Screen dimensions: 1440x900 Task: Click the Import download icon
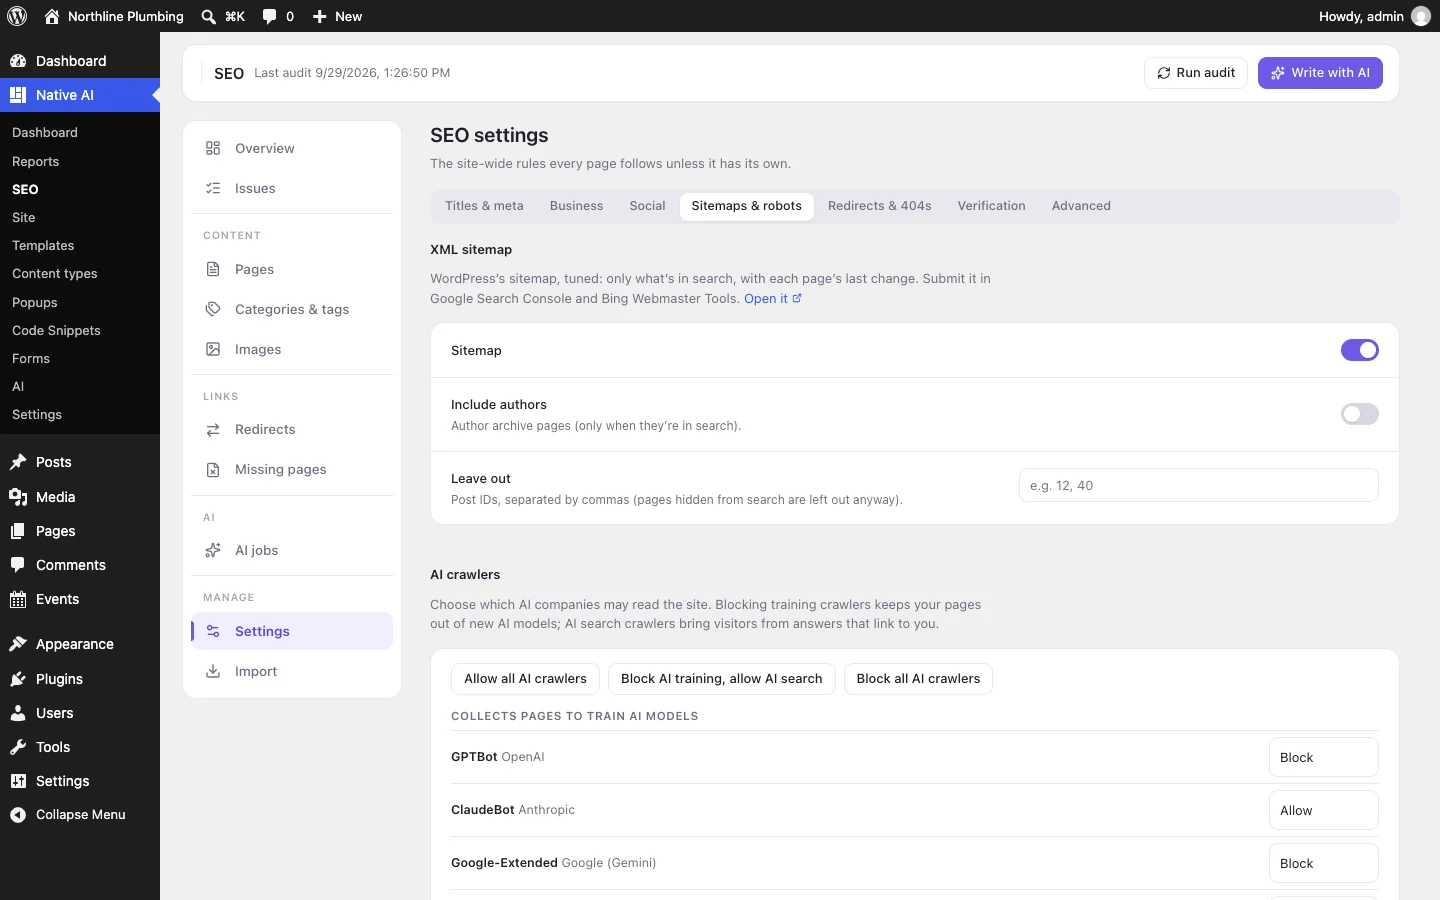coord(213,671)
